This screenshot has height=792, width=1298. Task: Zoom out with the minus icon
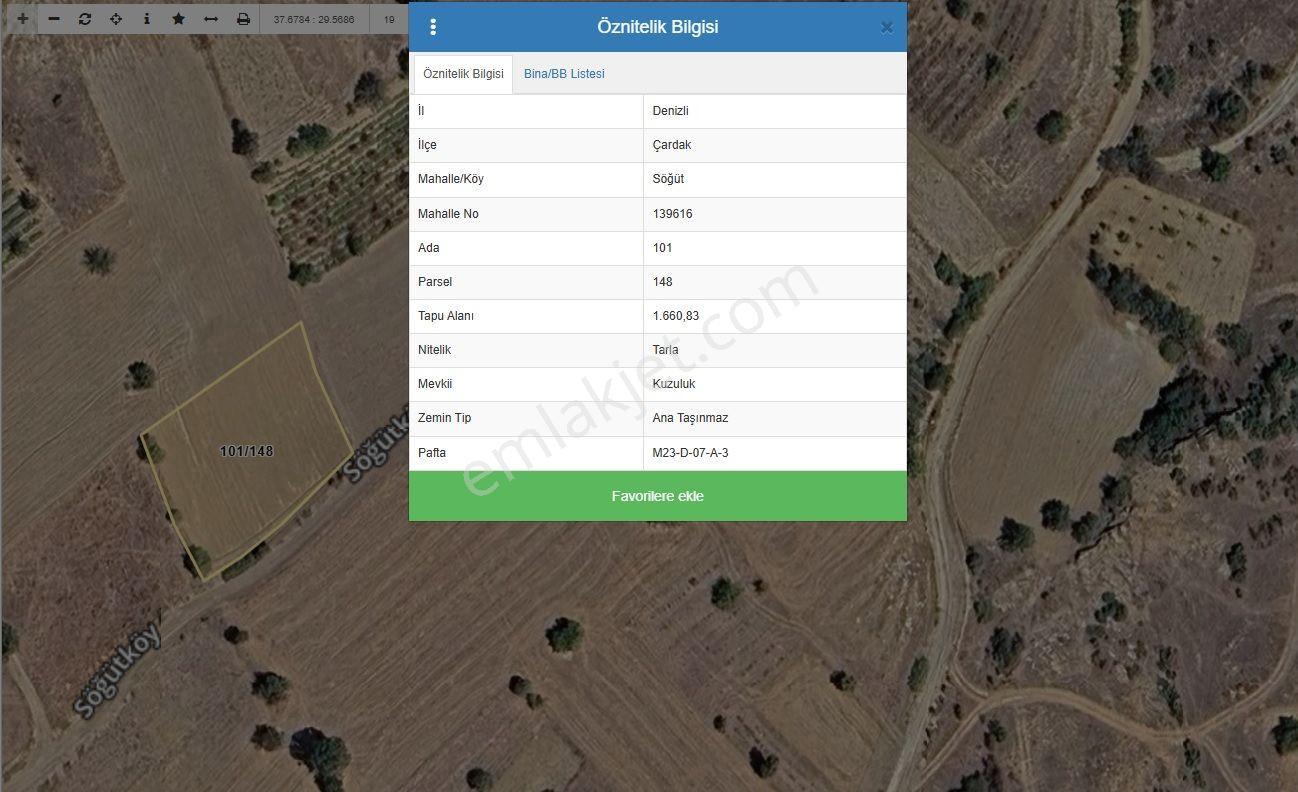point(54,19)
